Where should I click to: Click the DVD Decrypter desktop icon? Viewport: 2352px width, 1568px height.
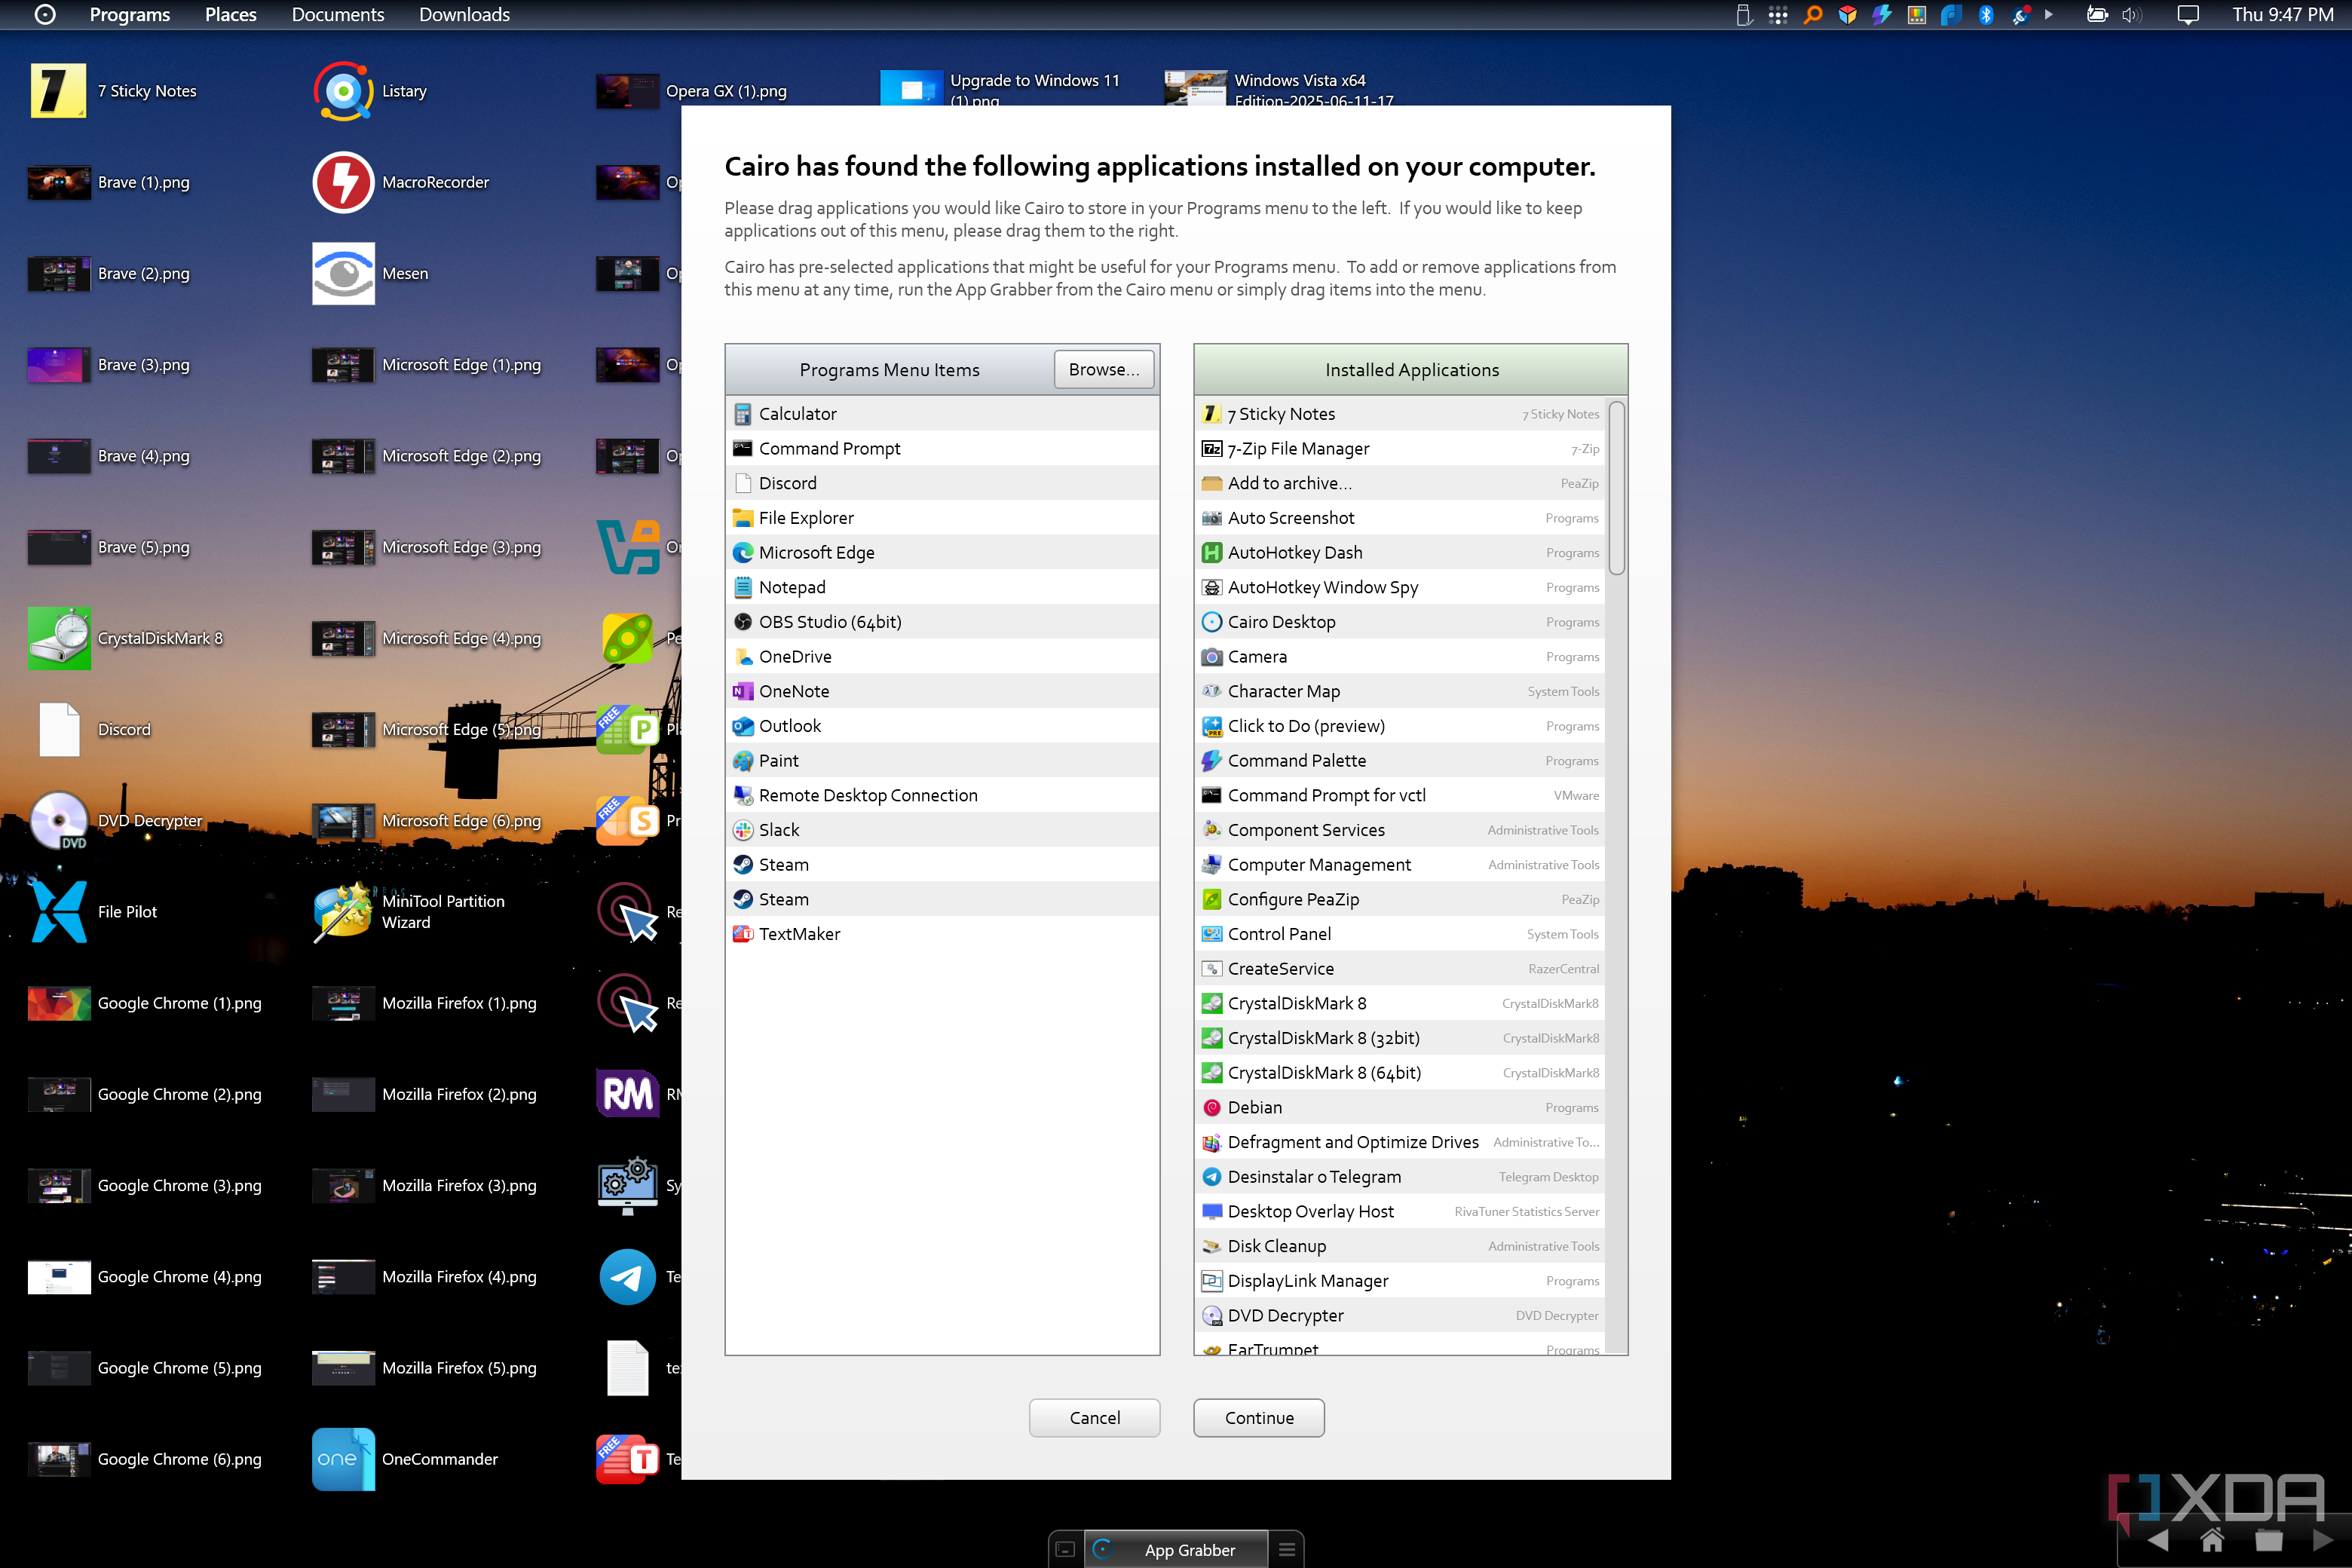coord(58,820)
